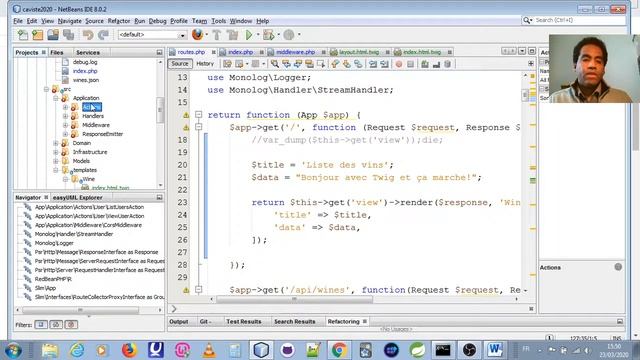
Task: Select Monolog\Logger in Navigator list
Action: click(54, 243)
